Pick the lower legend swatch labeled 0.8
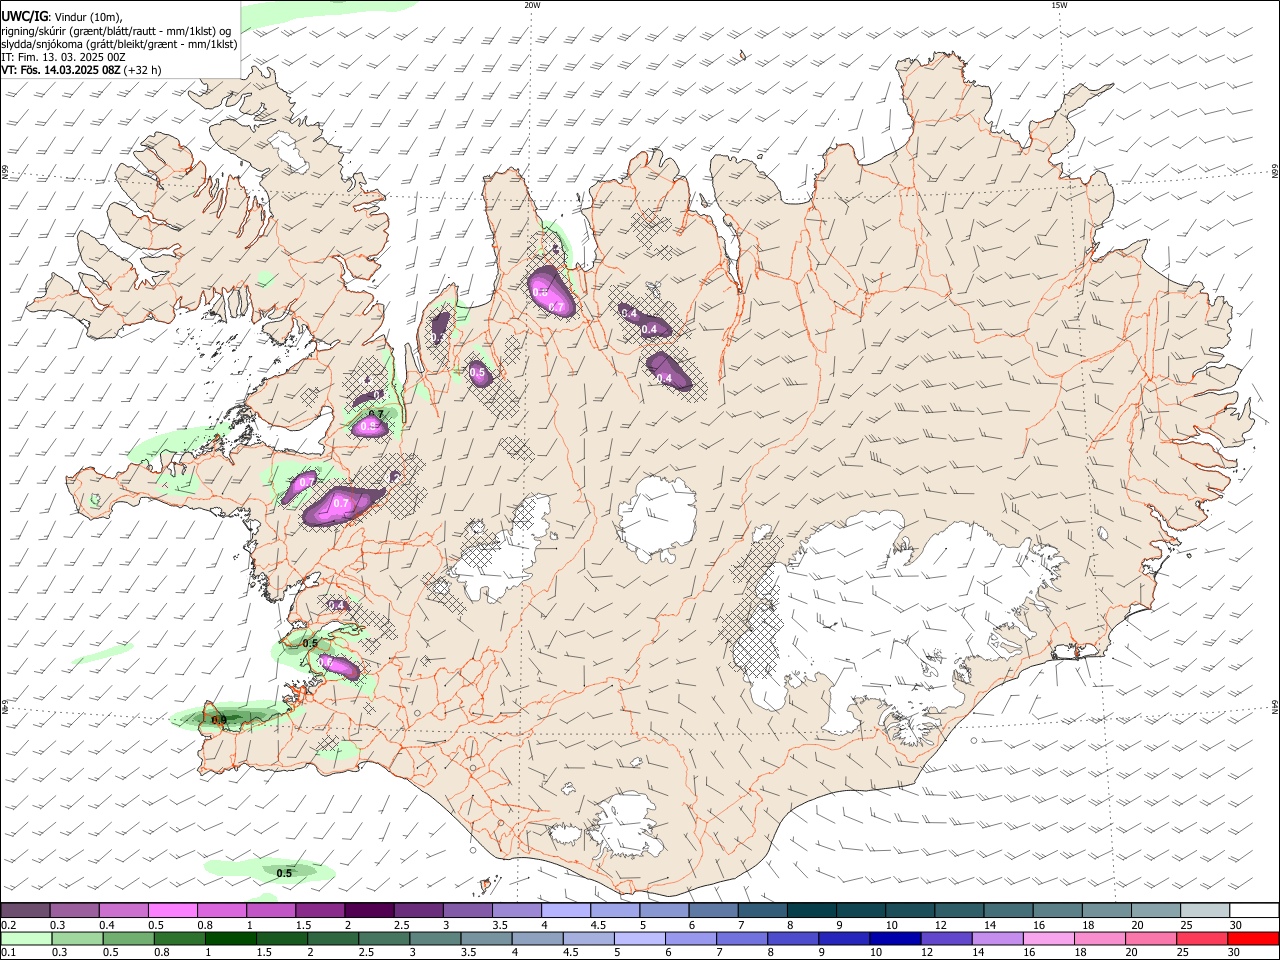The image size is (1280, 960). point(180,939)
